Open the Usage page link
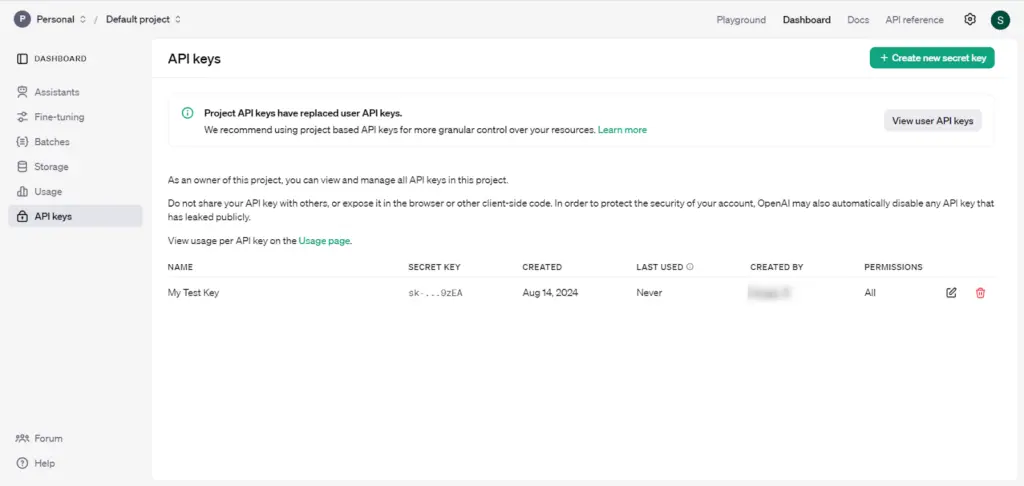This screenshot has width=1024, height=486. tap(325, 241)
